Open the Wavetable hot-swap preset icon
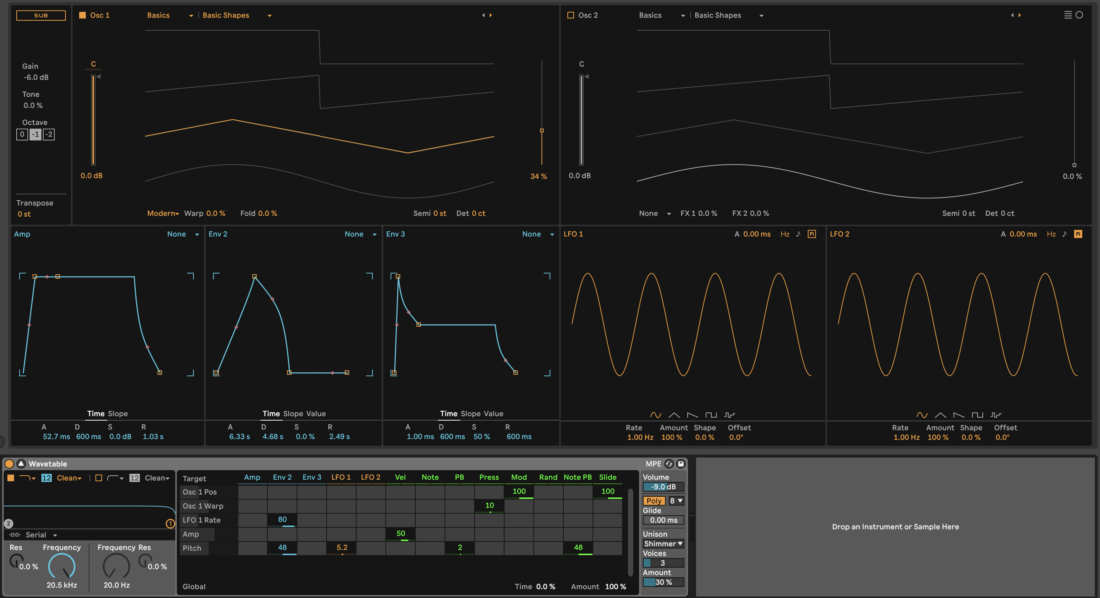The image size is (1100, 598). 669,464
